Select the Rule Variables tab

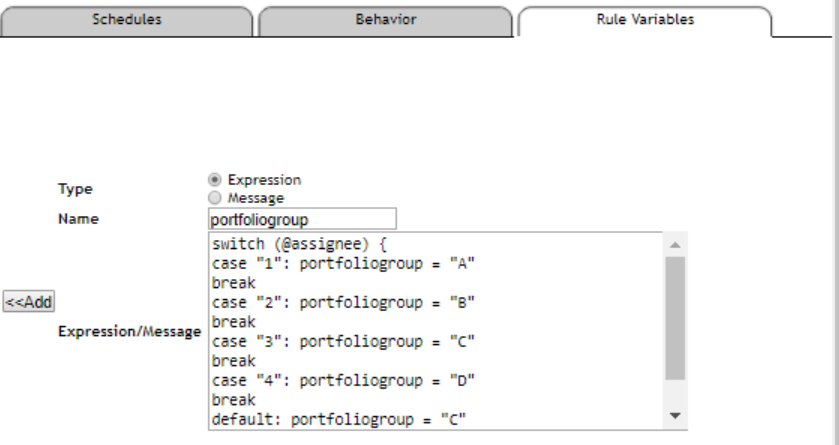(645, 21)
